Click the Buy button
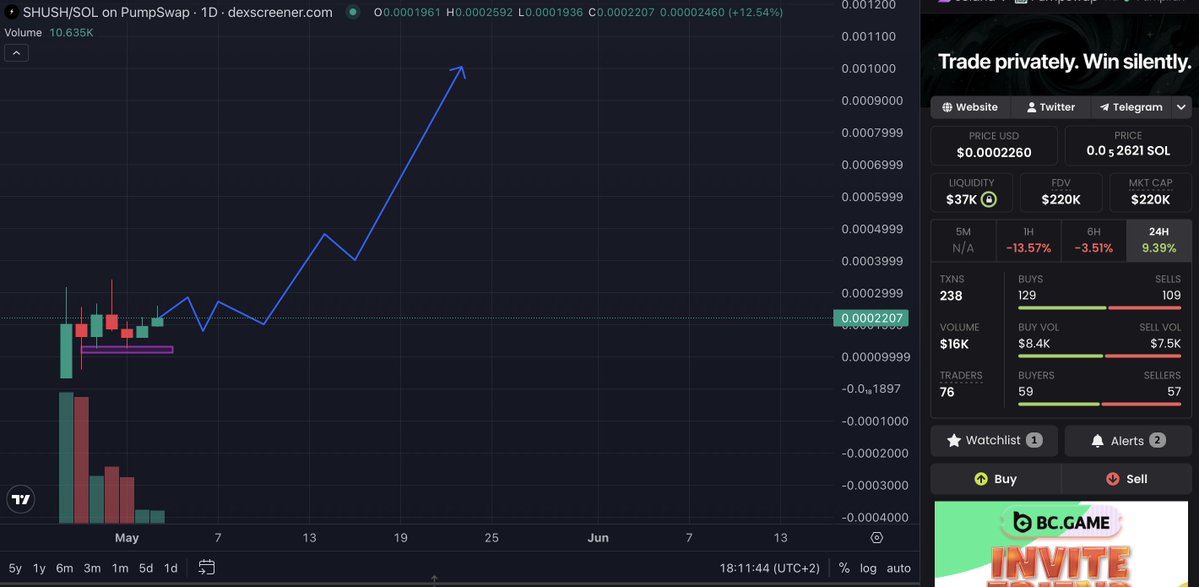The width and height of the screenshot is (1199, 587). click(x=996, y=478)
